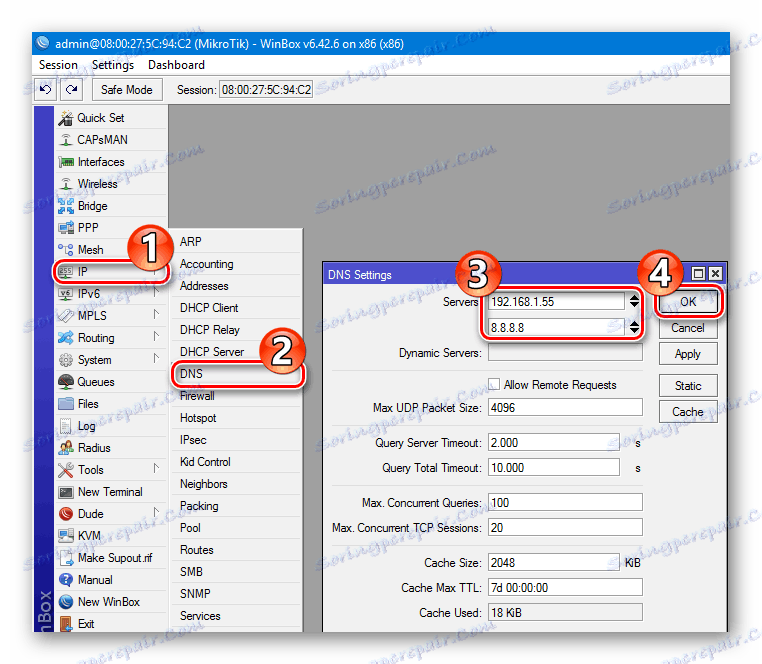Screen dimensions: 762x664
Task: Click the Apply button in DNS Settings
Action: click(x=688, y=354)
